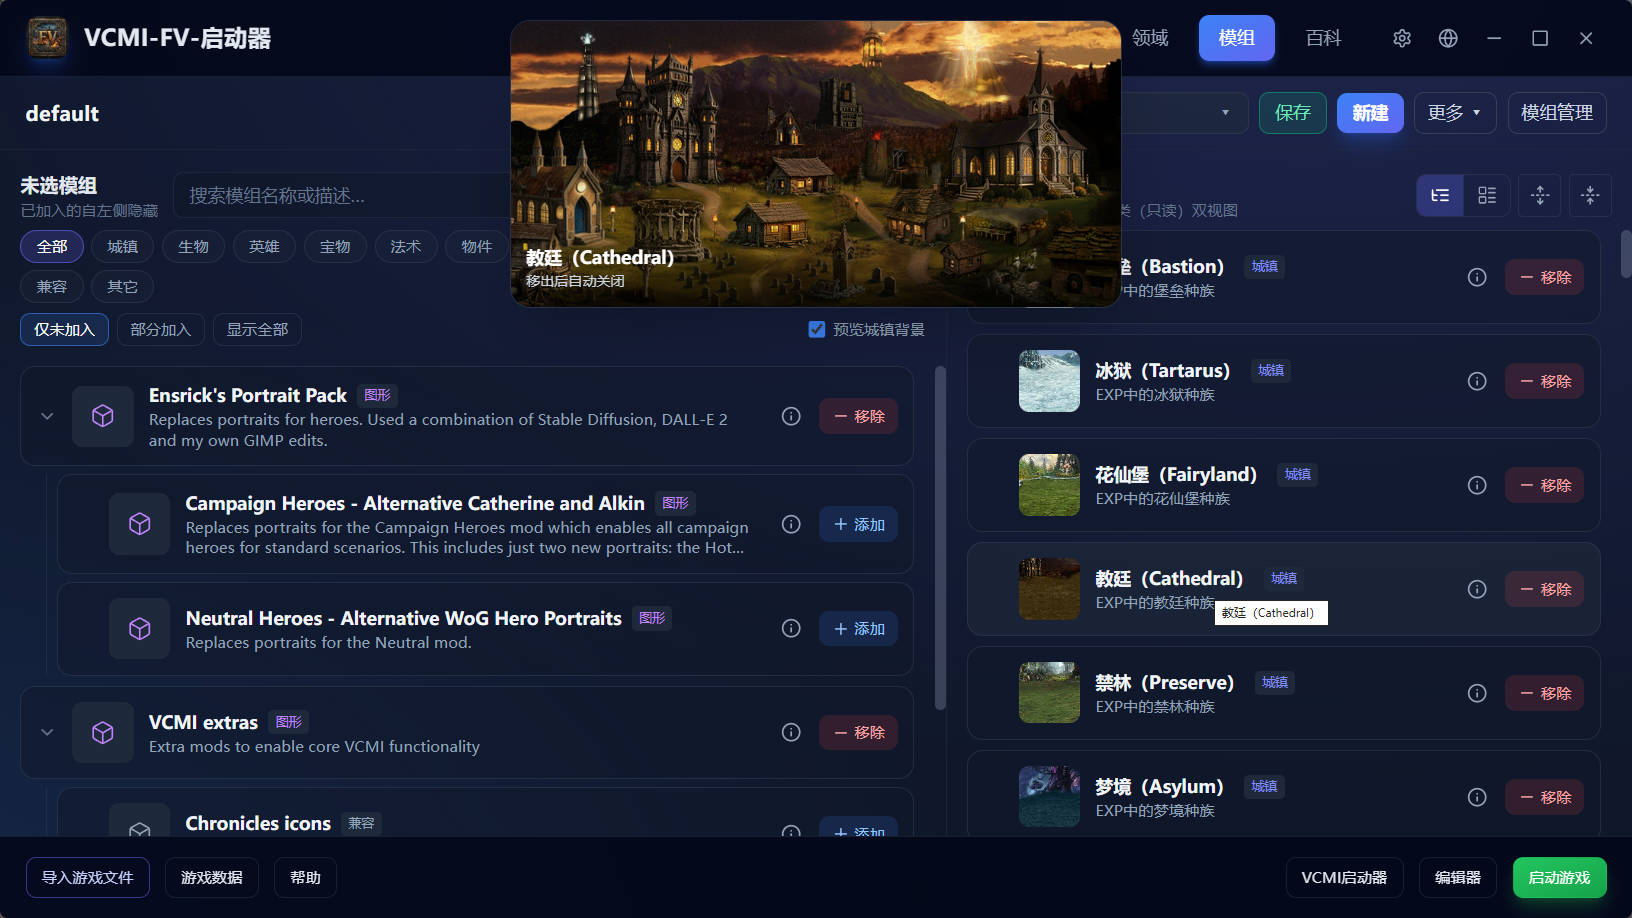Click the left mod list scrollbar
Screen dimensions: 1632x918
[940, 538]
